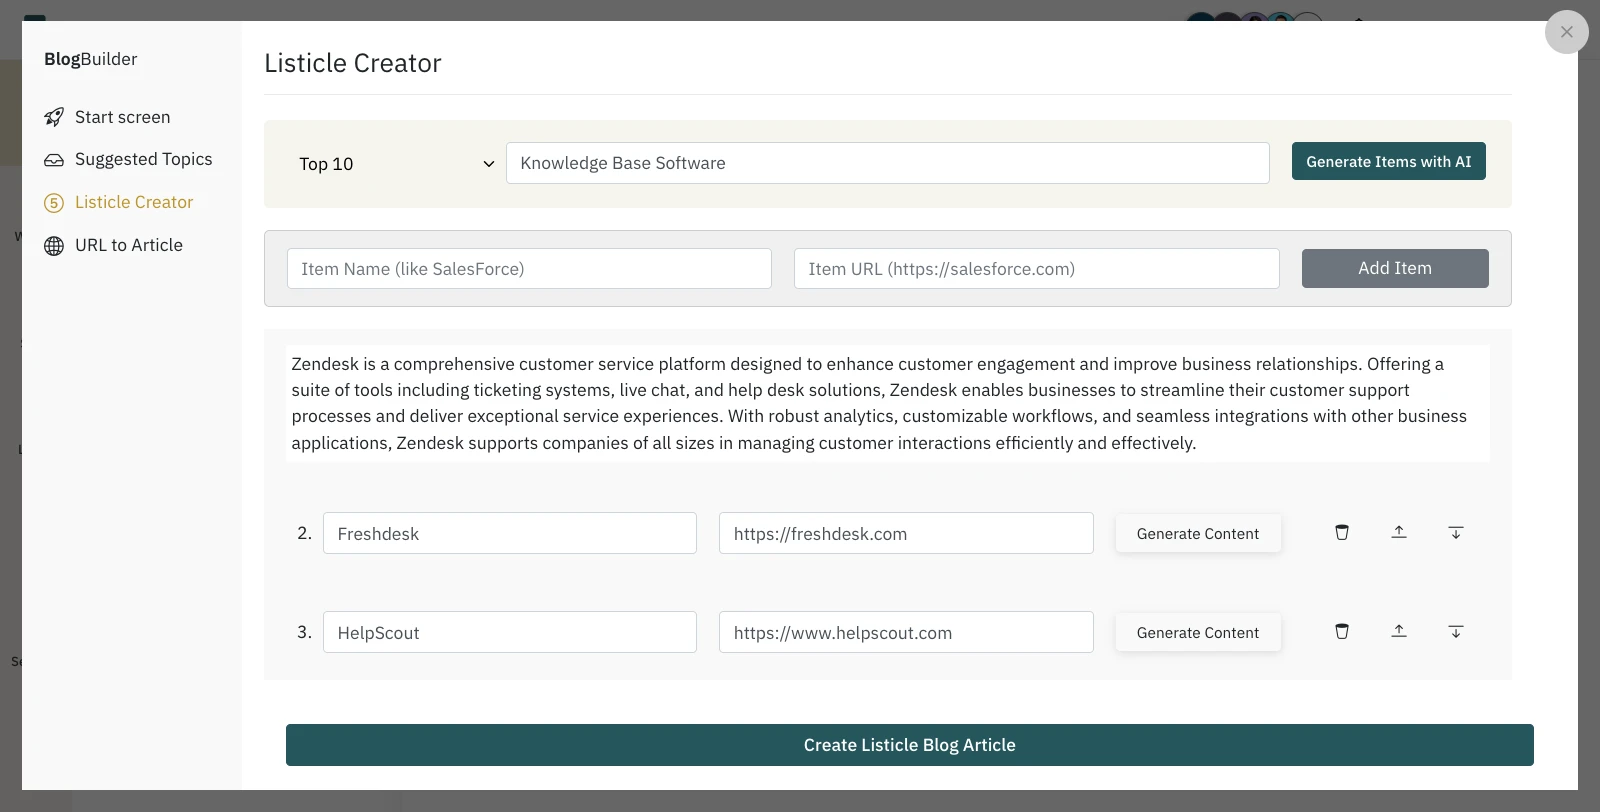The width and height of the screenshot is (1600, 812).
Task: Click the BlogBuilder logo text
Action: [x=91, y=59]
